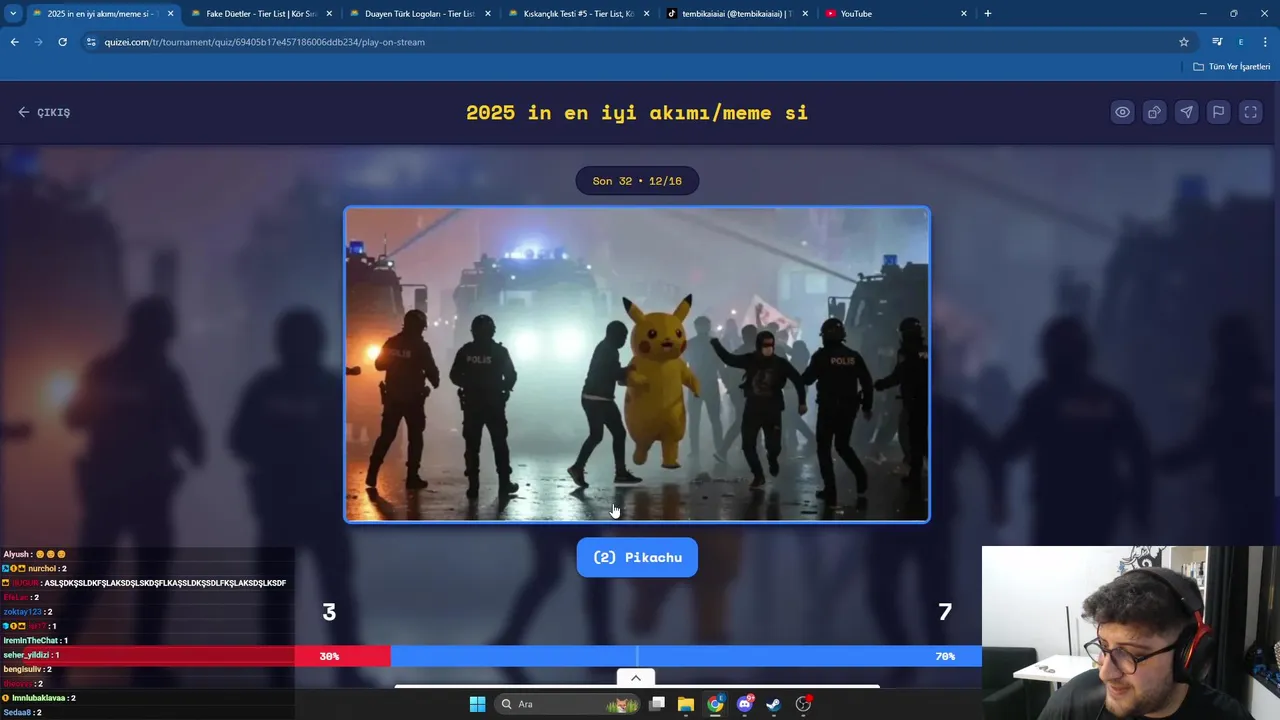Click chat message from IremInTheChat
Screen dimensions: 1280x720
tap(36, 640)
